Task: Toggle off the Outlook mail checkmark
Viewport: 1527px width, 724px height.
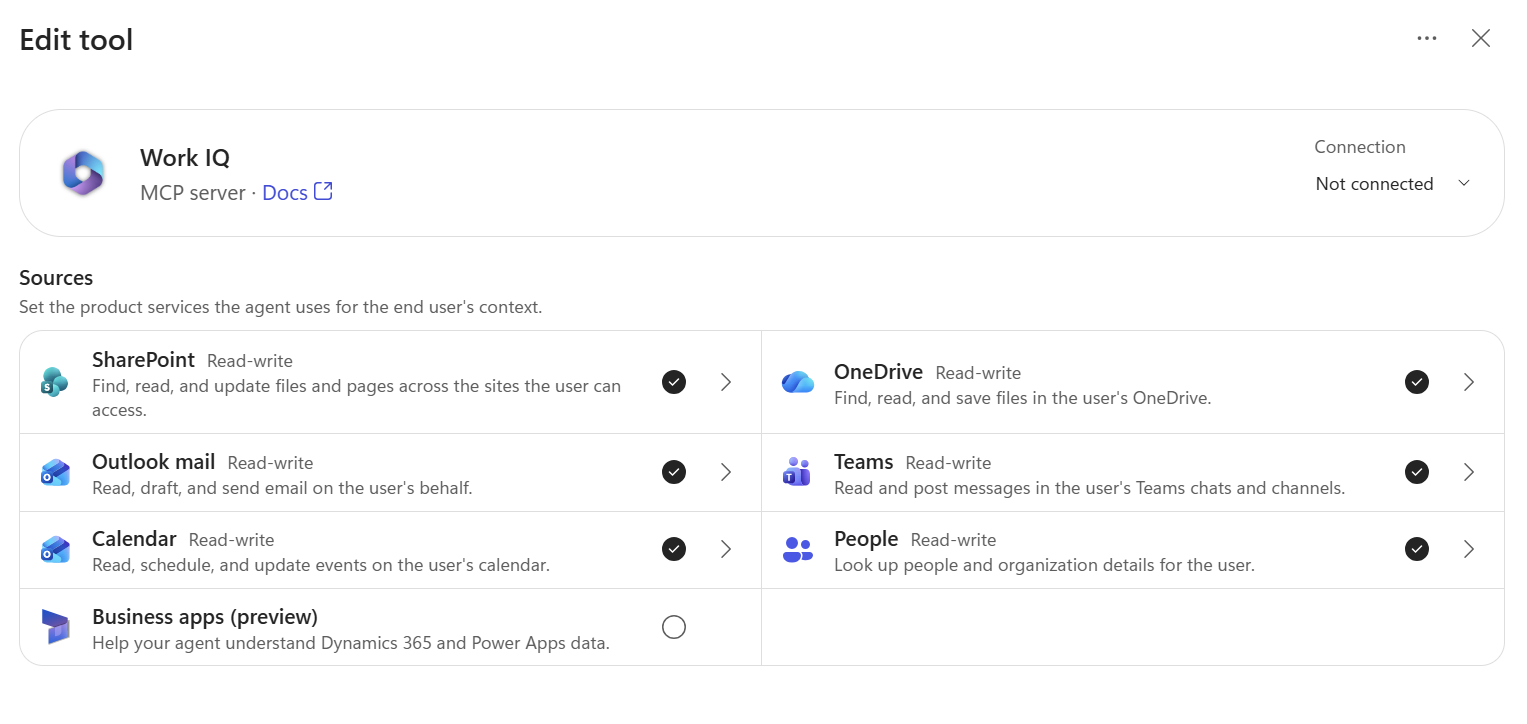Action: (674, 472)
